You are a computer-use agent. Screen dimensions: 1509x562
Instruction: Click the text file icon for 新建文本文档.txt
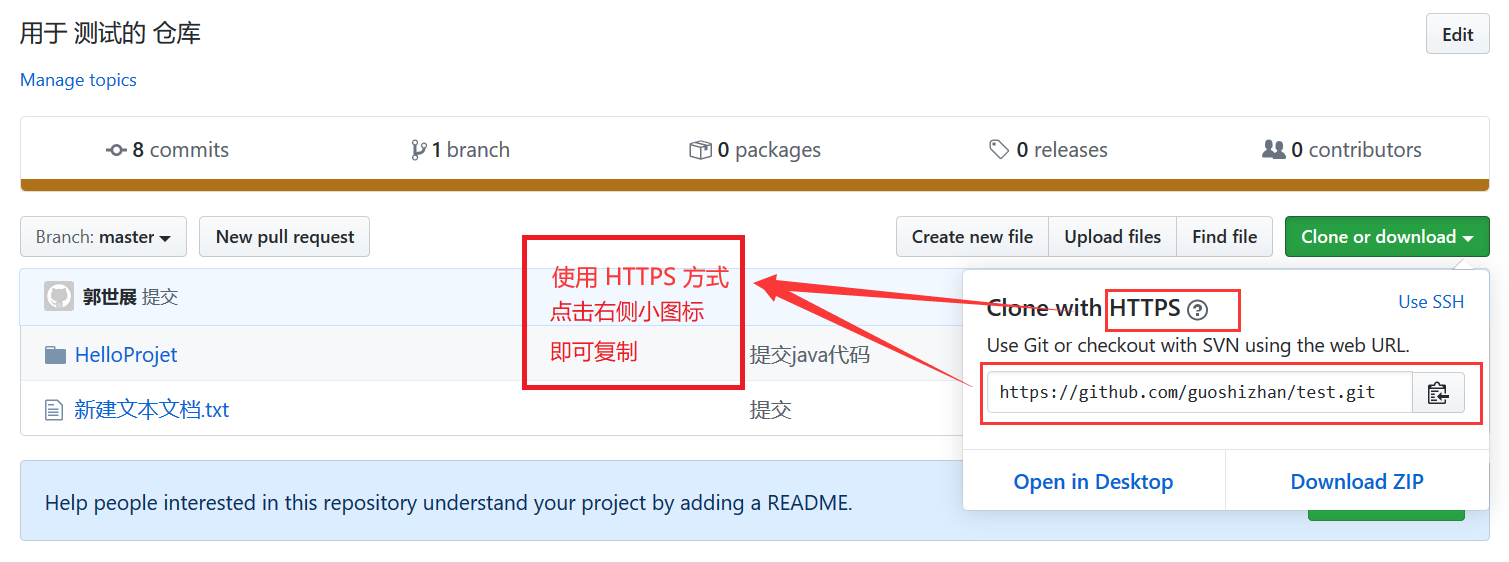pos(54,410)
